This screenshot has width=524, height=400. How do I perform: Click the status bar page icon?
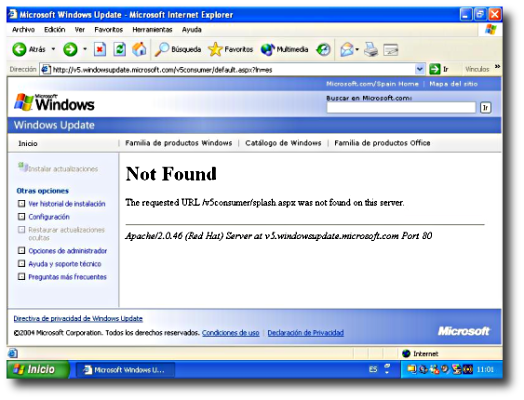click(x=13, y=353)
